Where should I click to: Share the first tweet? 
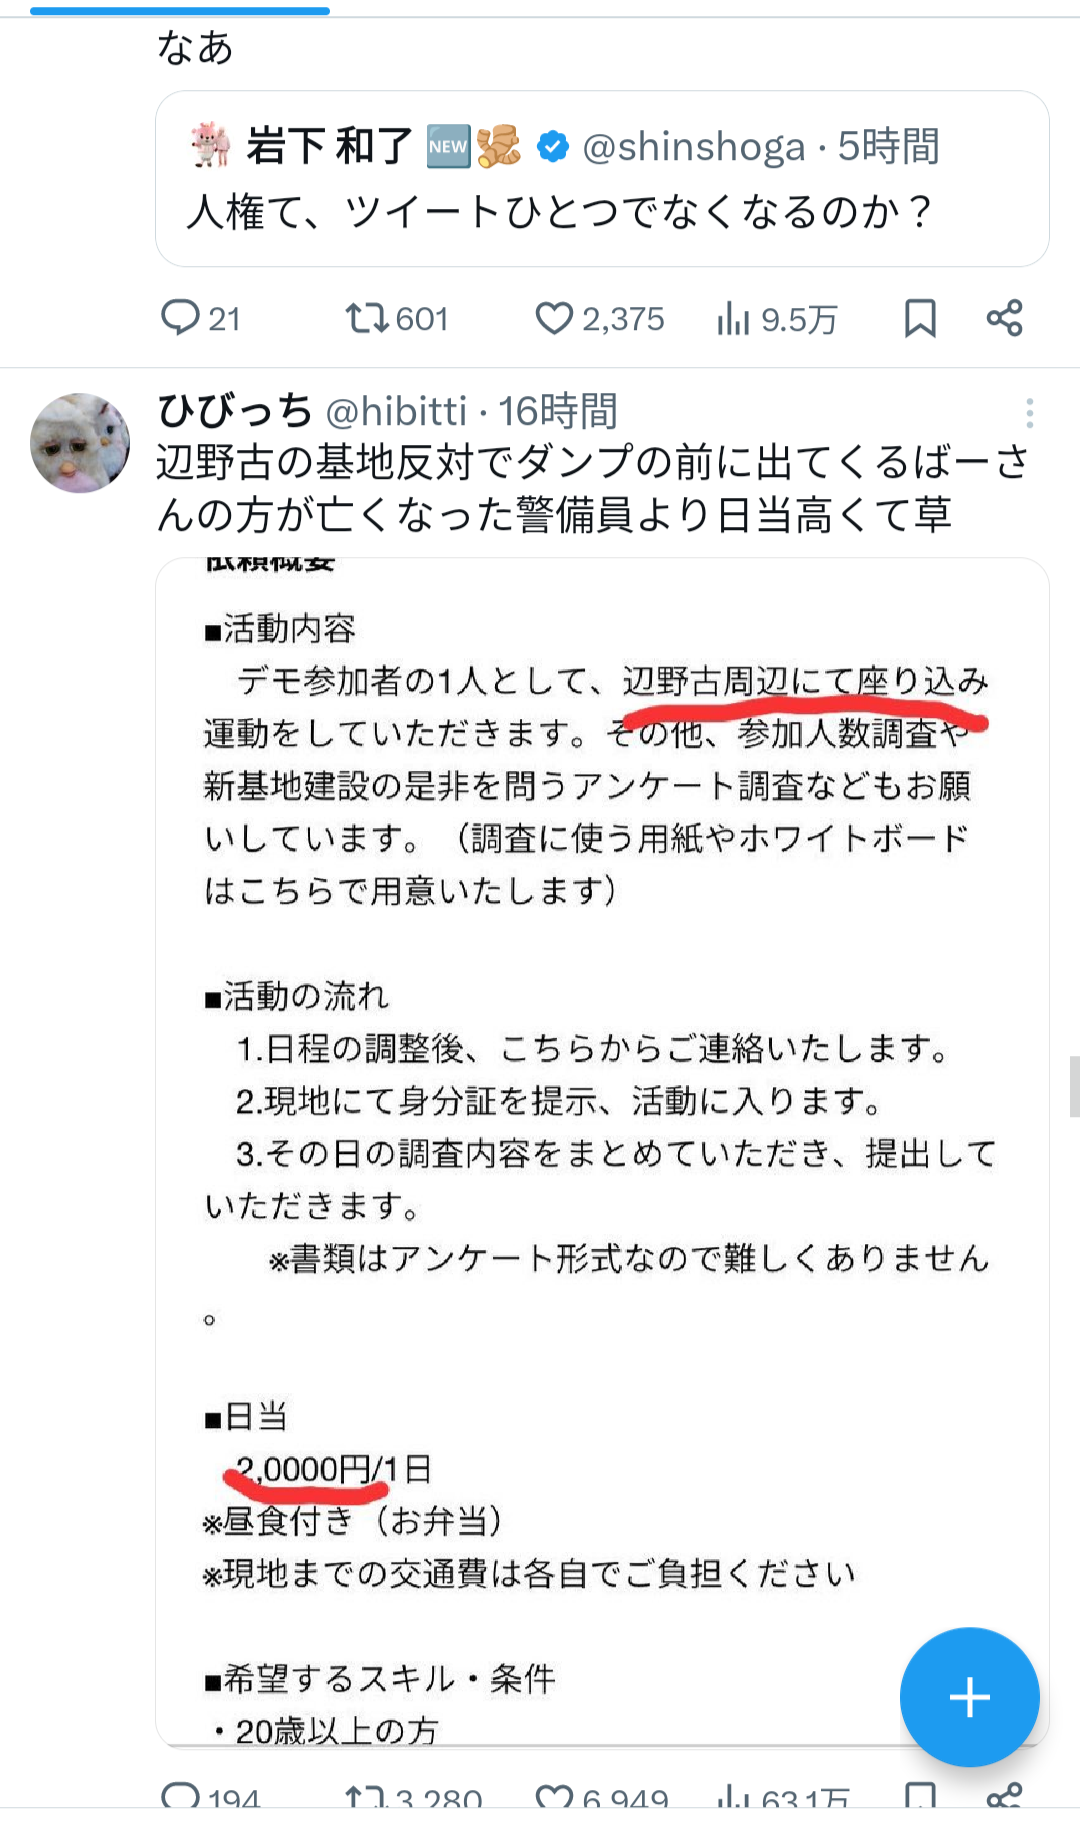coord(1004,318)
